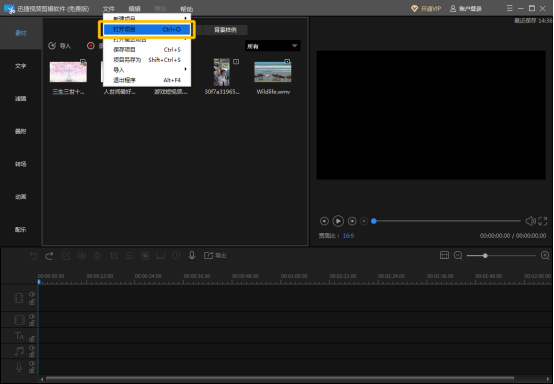Click the zoom-out magnifier on timeline
Screen dimensions: 554x384
click(x=458, y=255)
